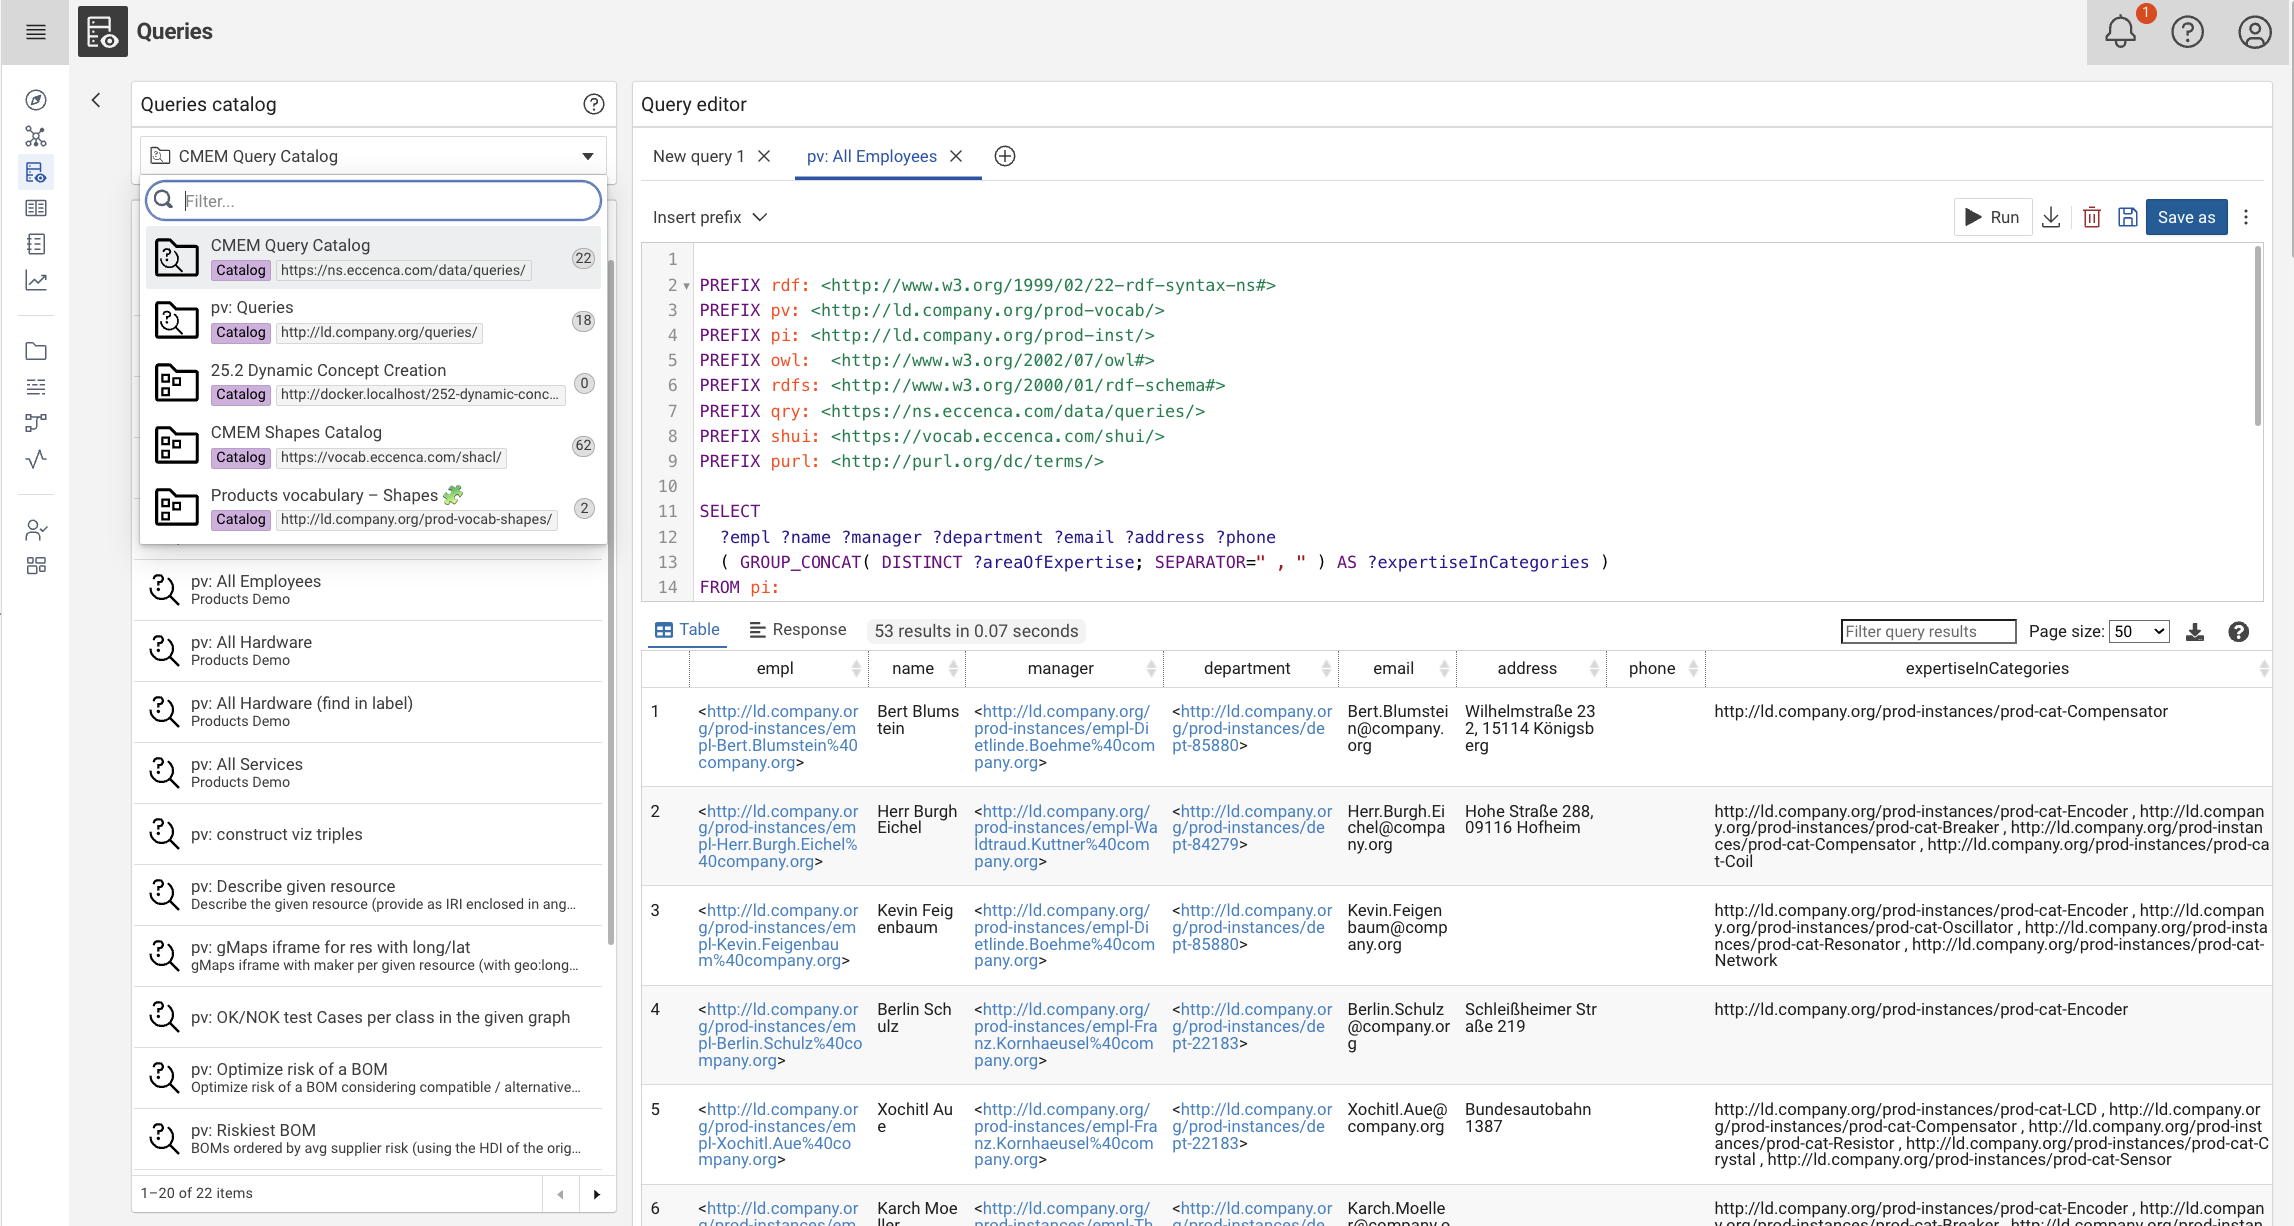
Task: Open the Queries catalog help question mark
Action: pyautogui.click(x=593, y=104)
